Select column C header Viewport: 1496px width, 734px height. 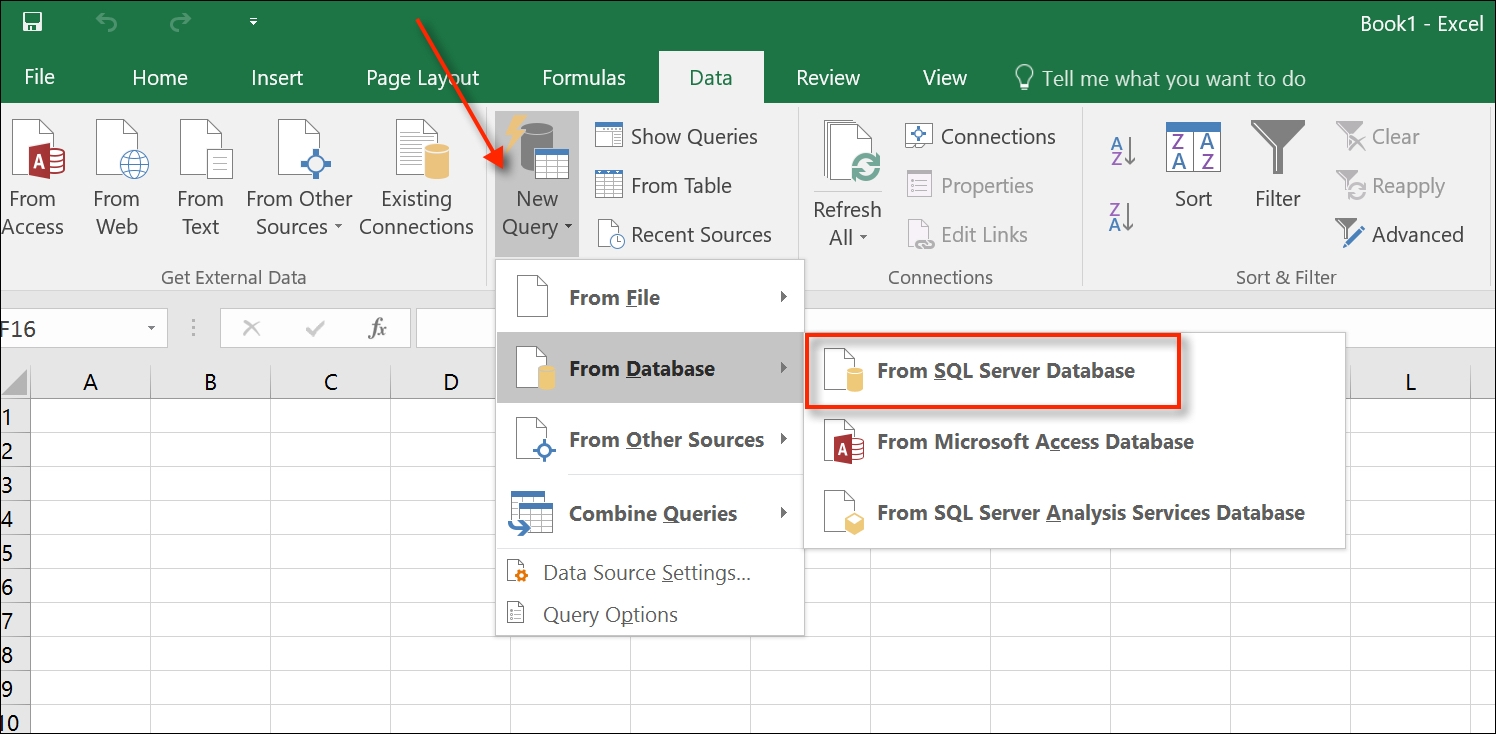click(x=330, y=382)
